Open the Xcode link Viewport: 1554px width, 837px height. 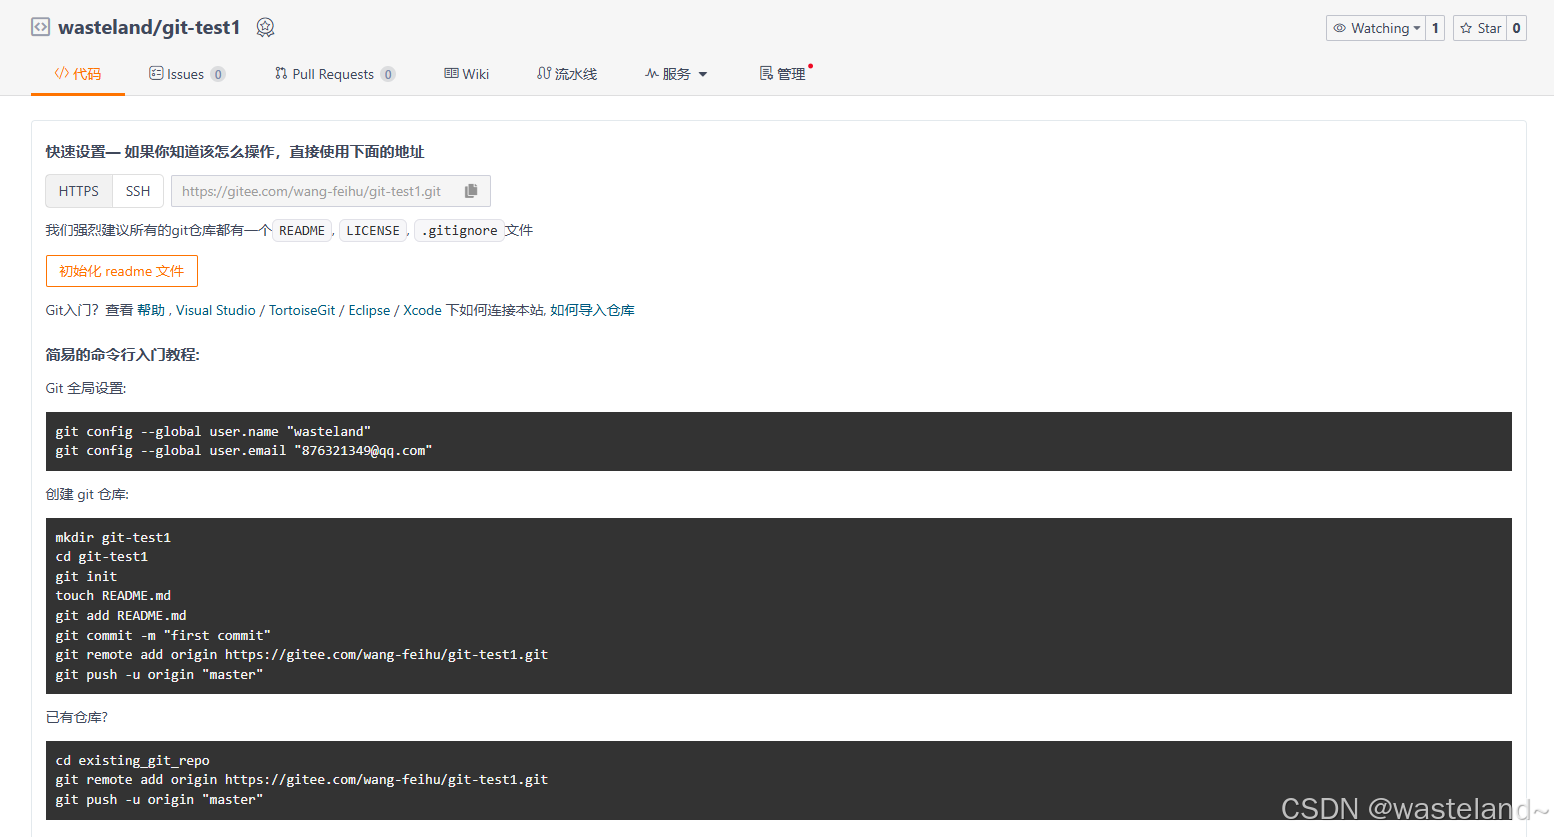click(422, 310)
